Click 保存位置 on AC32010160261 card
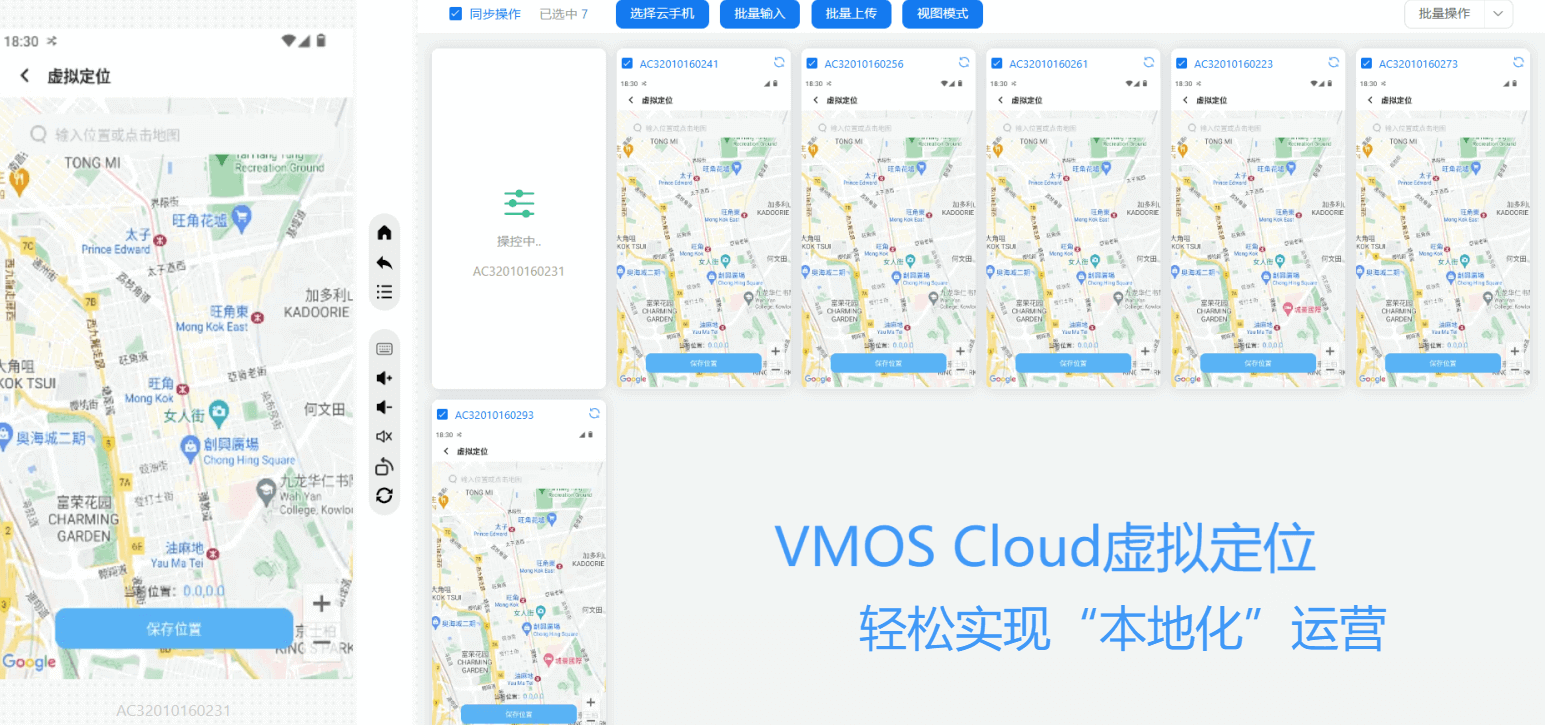1545x725 pixels. point(1073,363)
